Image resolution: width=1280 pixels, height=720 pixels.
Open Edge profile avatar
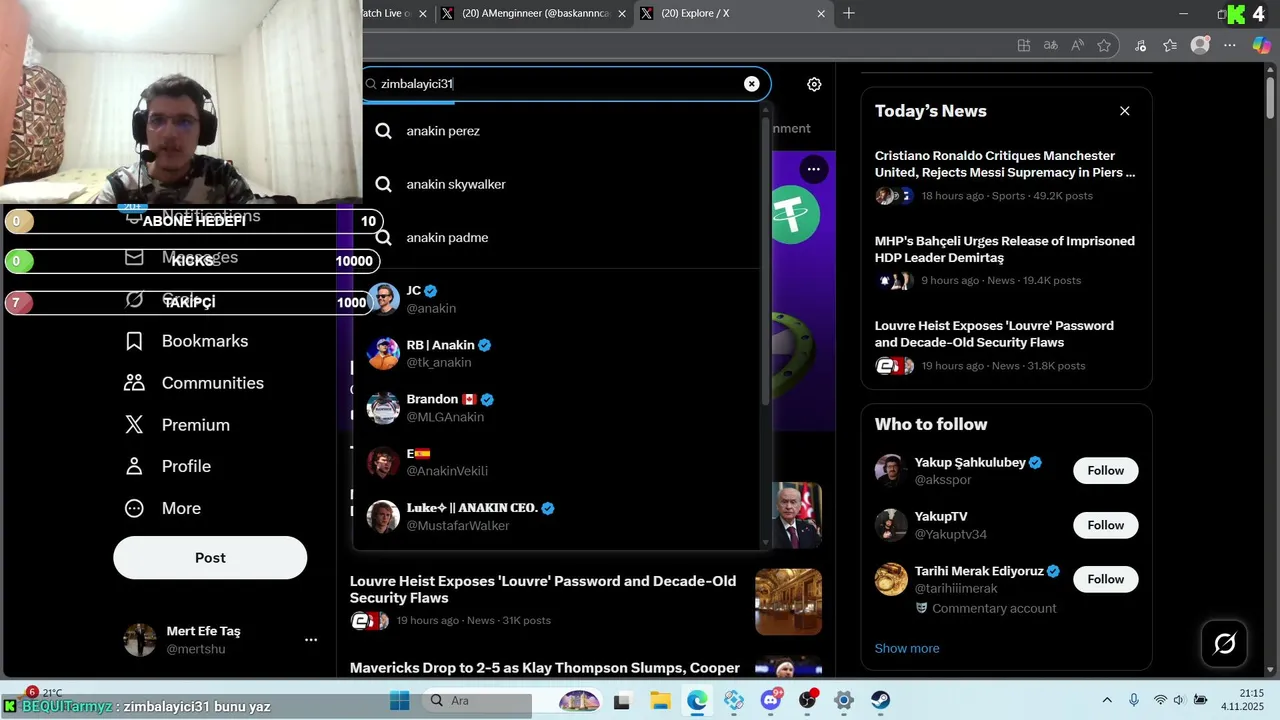[1200, 45]
